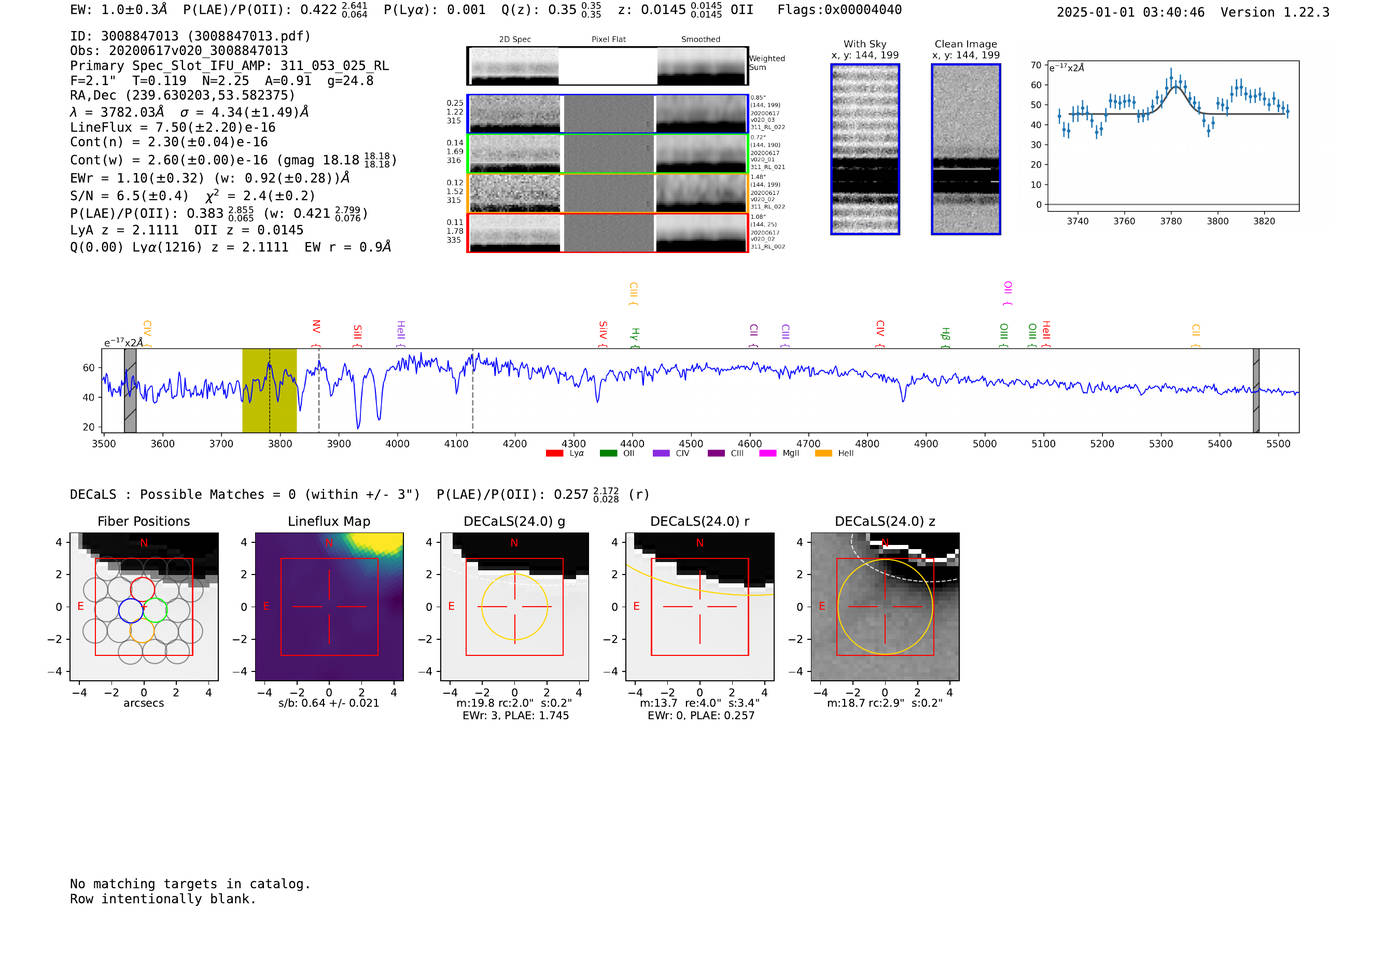Screen dimensions: 1400x953
Task: Click the 'ID: 3008847013 (3008847013.pdf)' line
Action: coord(190,36)
